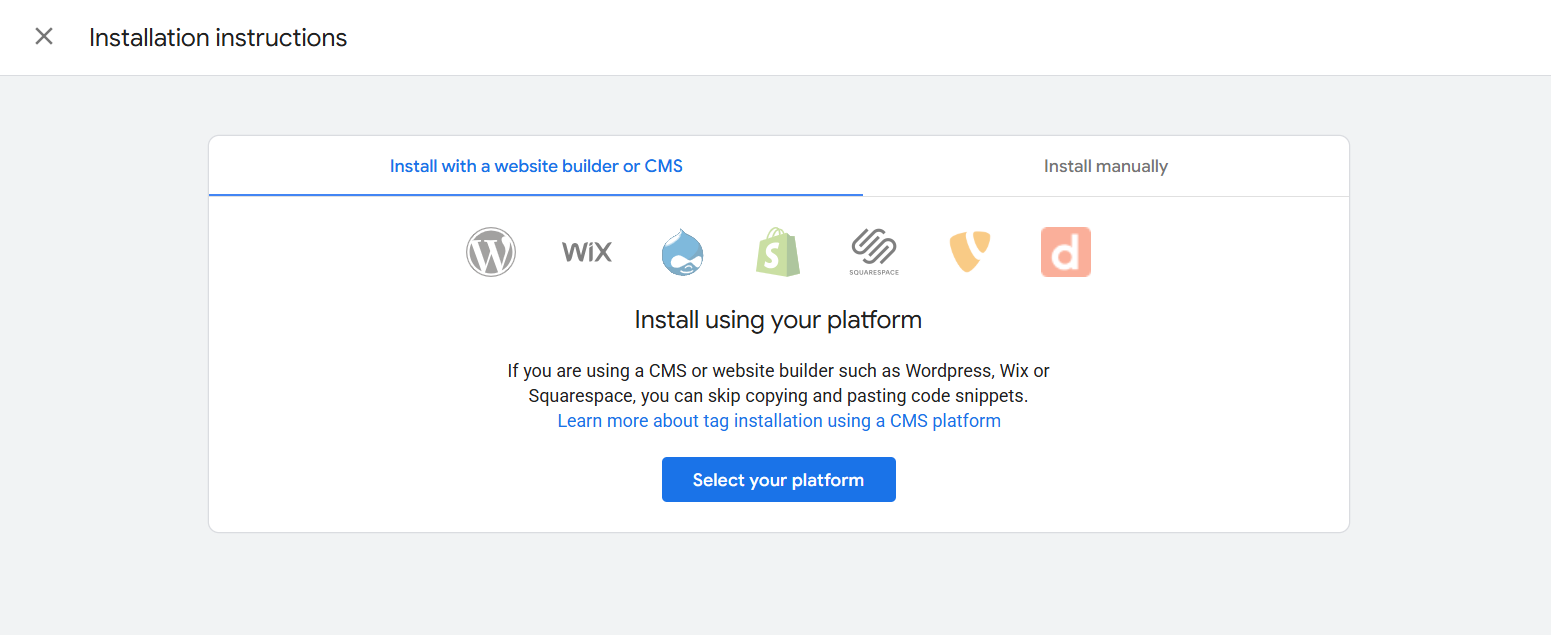Click the paragraph starting 'If you are using a CMS'
1551x635 pixels.
click(779, 383)
